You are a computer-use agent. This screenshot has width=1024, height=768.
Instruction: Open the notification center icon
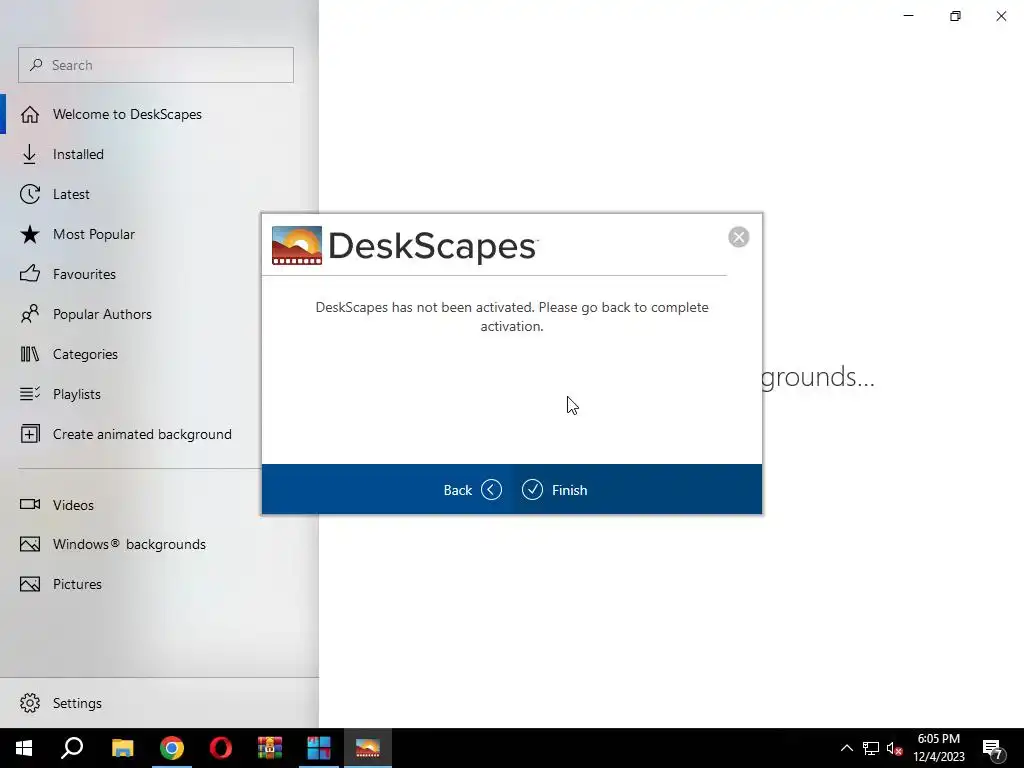point(992,750)
